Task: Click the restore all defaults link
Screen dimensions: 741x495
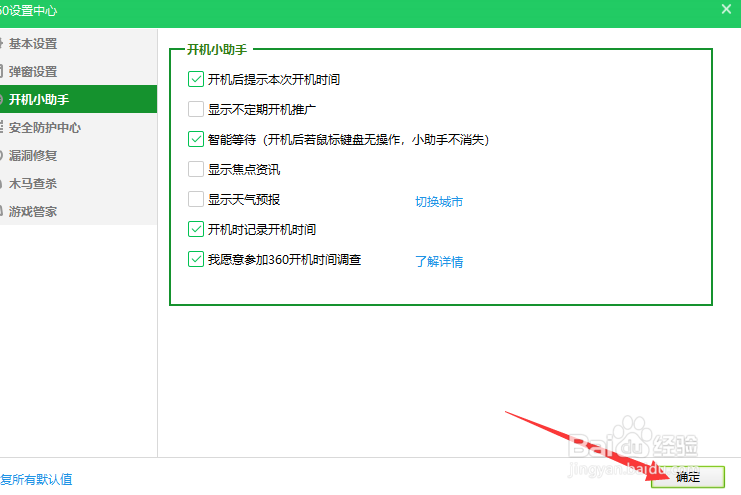Action: coord(36,479)
